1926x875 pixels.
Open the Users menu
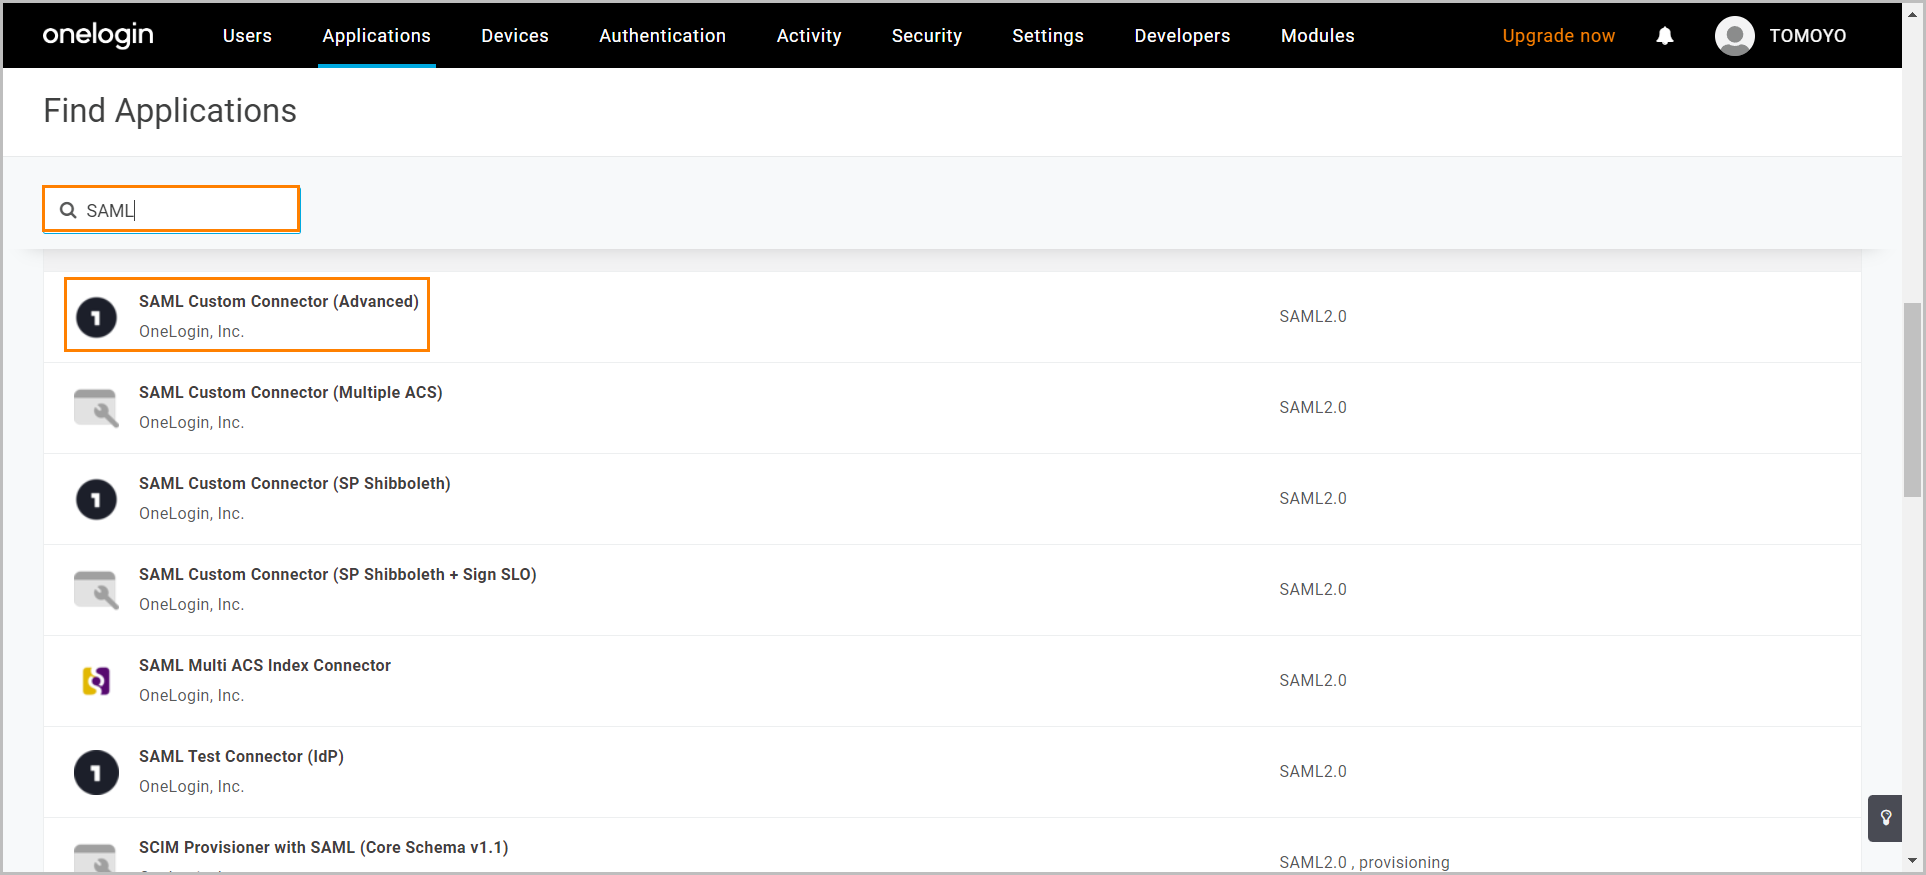(x=247, y=36)
